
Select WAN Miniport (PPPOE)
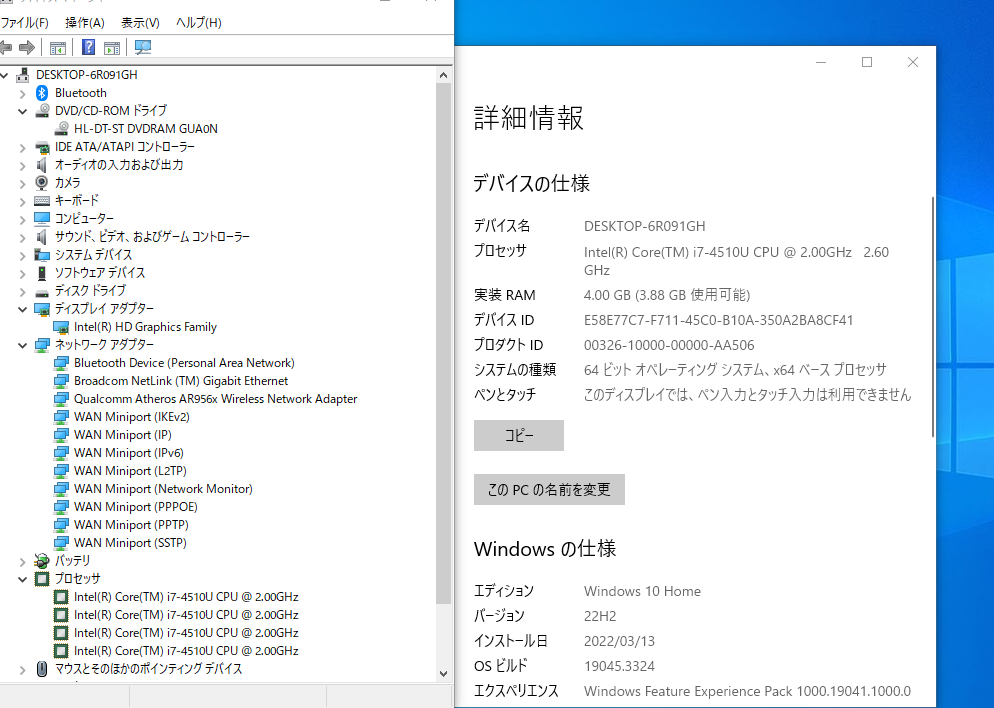pyautogui.click(x=136, y=507)
